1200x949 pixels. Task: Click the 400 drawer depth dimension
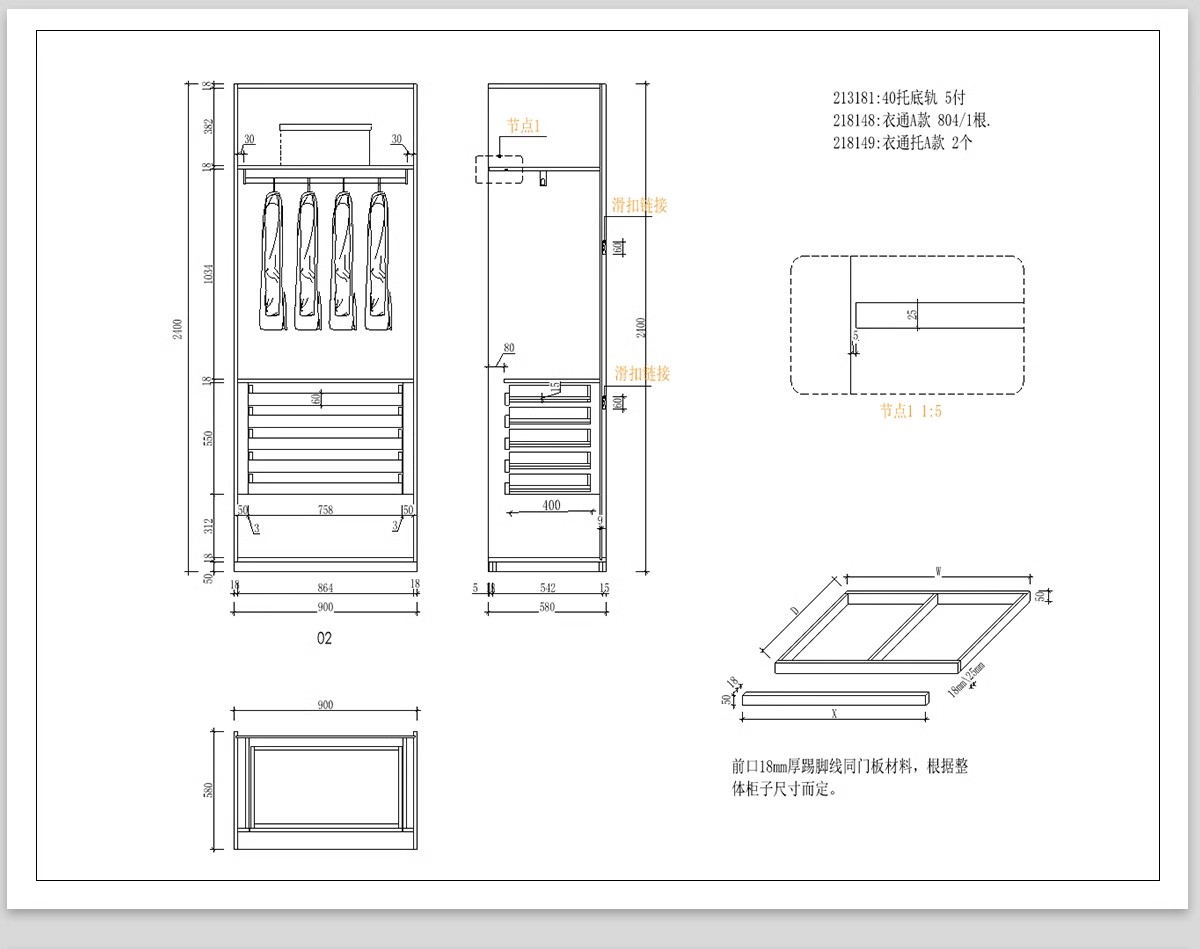click(x=551, y=506)
